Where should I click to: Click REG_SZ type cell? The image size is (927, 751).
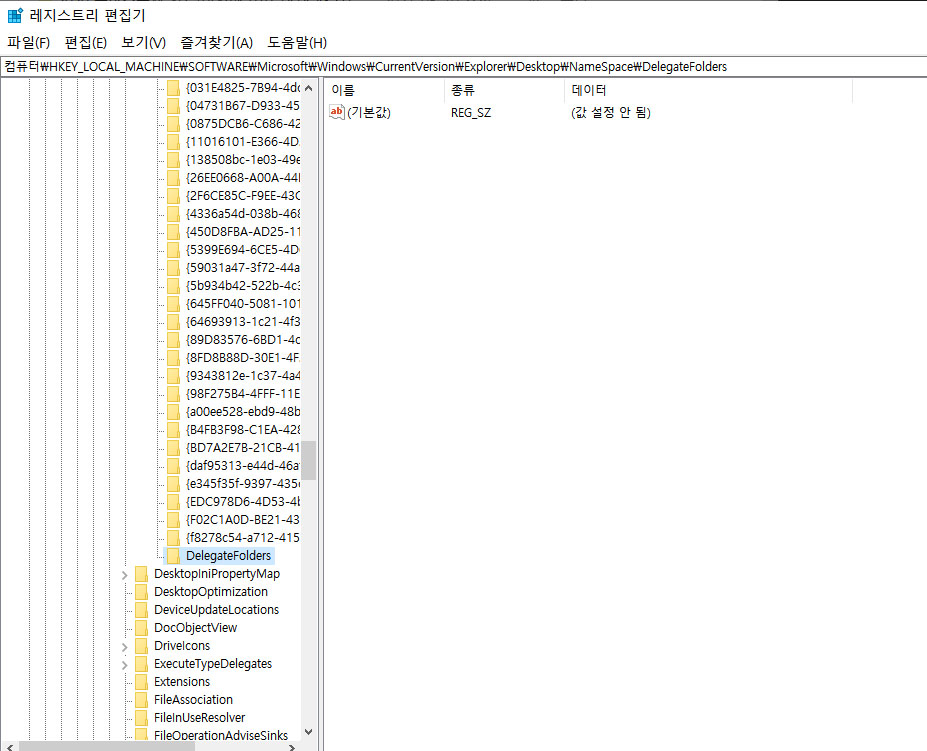(471, 112)
